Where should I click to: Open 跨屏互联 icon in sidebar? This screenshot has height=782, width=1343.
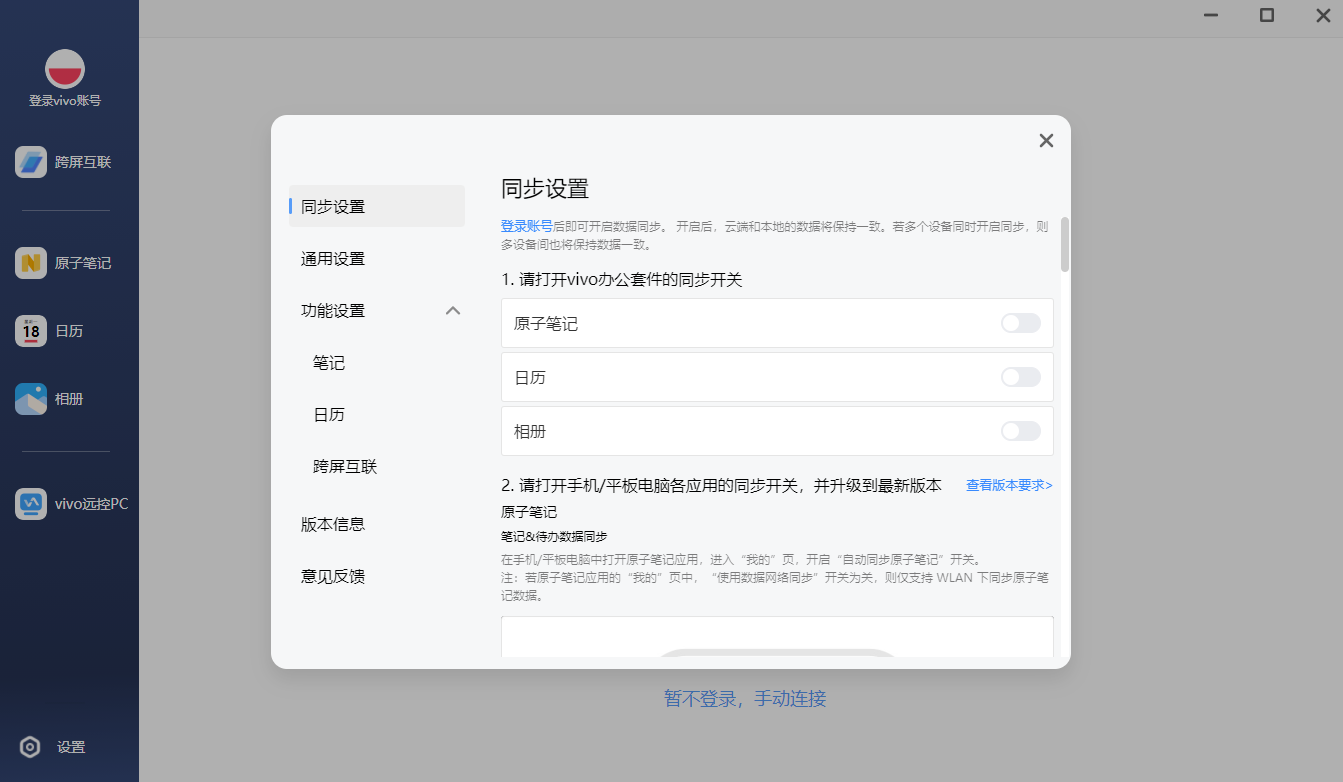click(x=31, y=162)
